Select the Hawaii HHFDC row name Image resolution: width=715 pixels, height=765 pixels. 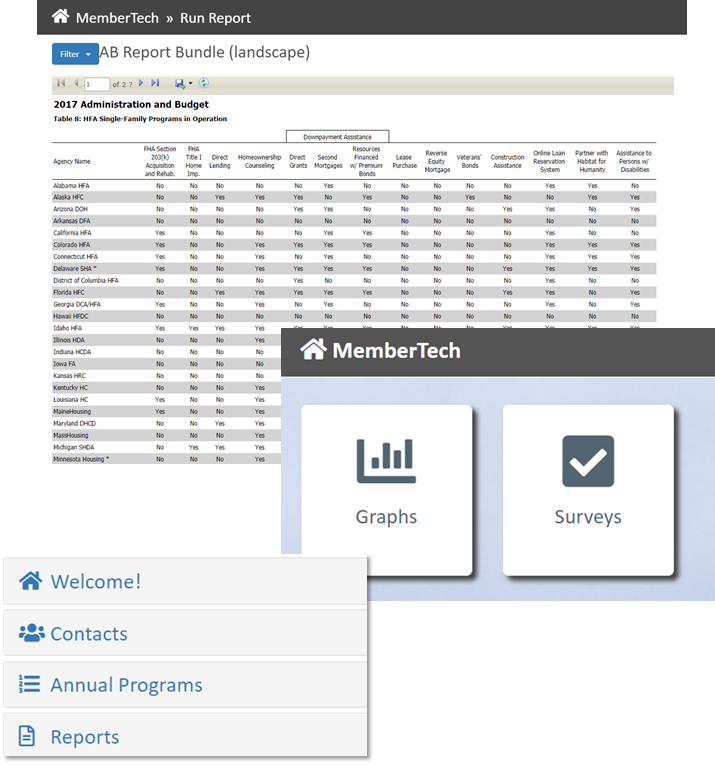click(x=71, y=317)
